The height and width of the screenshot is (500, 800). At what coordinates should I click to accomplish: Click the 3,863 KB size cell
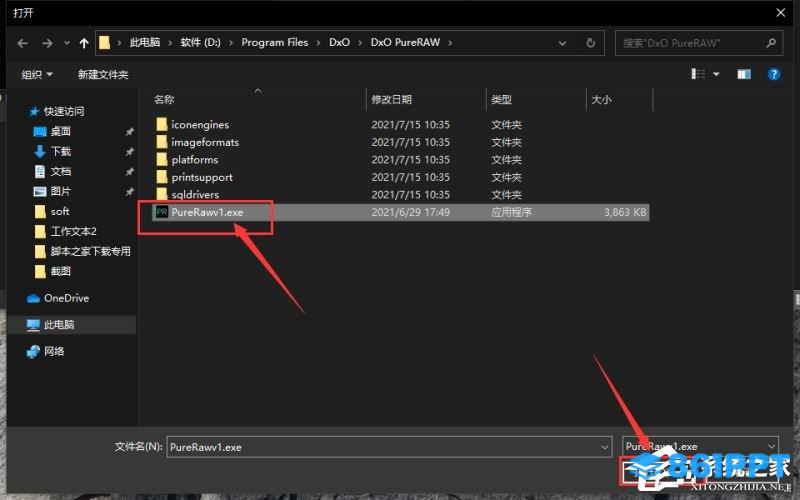click(625, 212)
